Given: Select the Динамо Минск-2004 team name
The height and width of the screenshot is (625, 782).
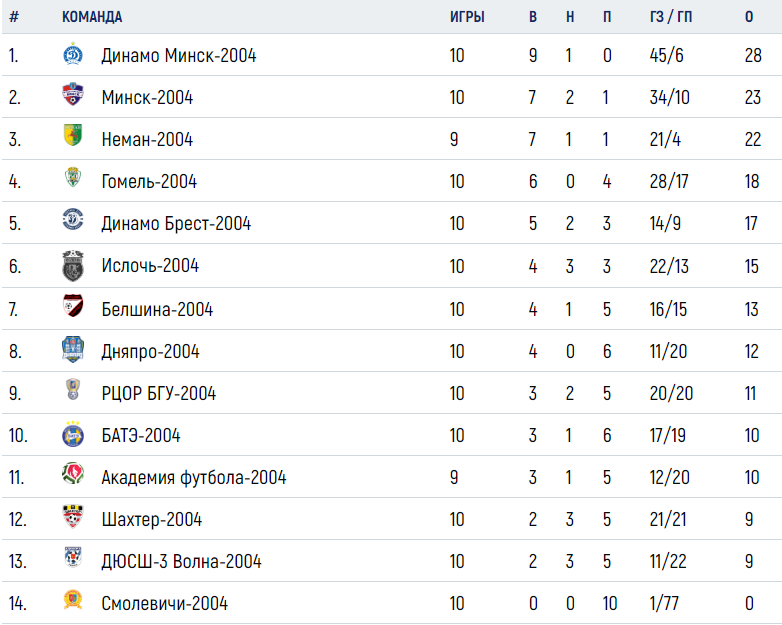Looking at the screenshot, I should click(x=179, y=55).
